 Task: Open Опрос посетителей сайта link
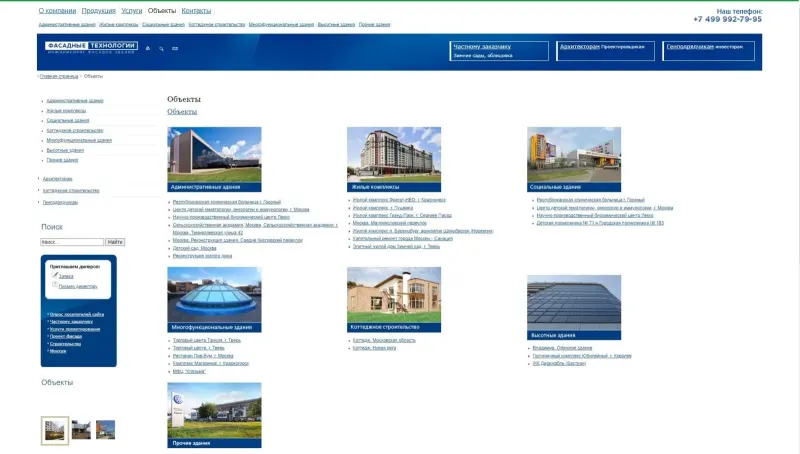[x=77, y=314]
